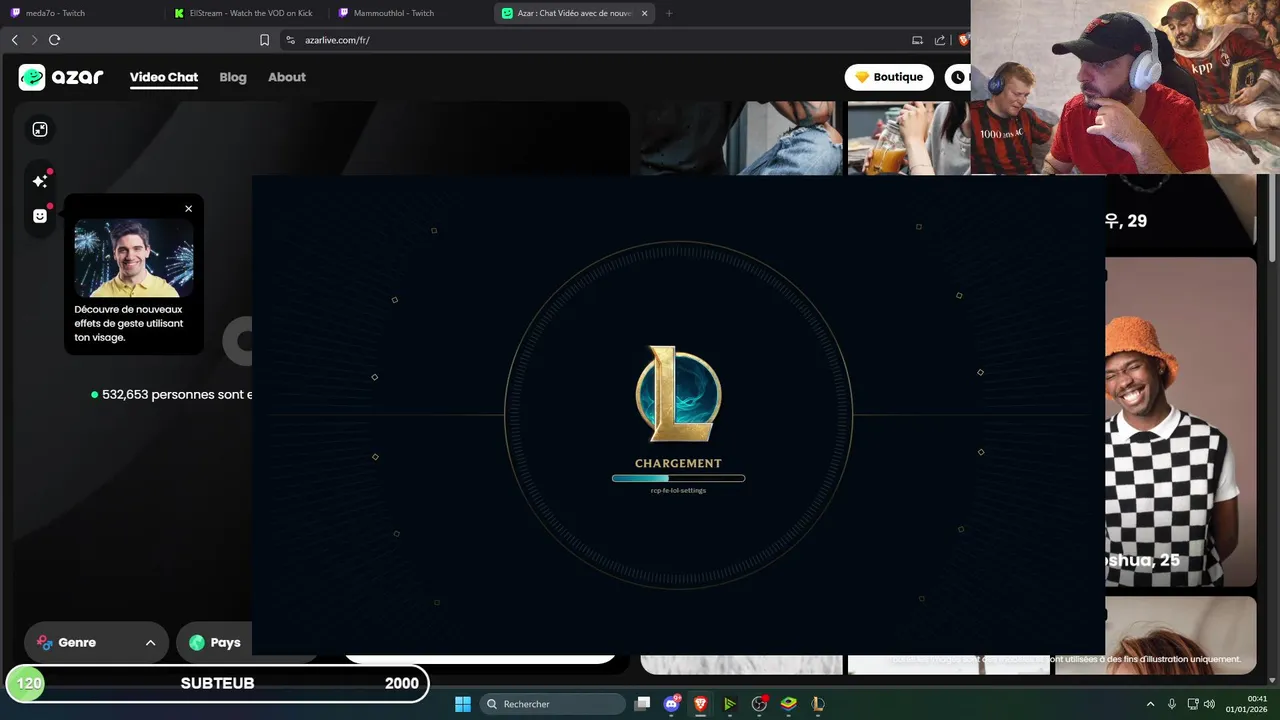Close the Azar Chat Vidéo tab
This screenshot has width=1280, height=720.
tap(644, 13)
